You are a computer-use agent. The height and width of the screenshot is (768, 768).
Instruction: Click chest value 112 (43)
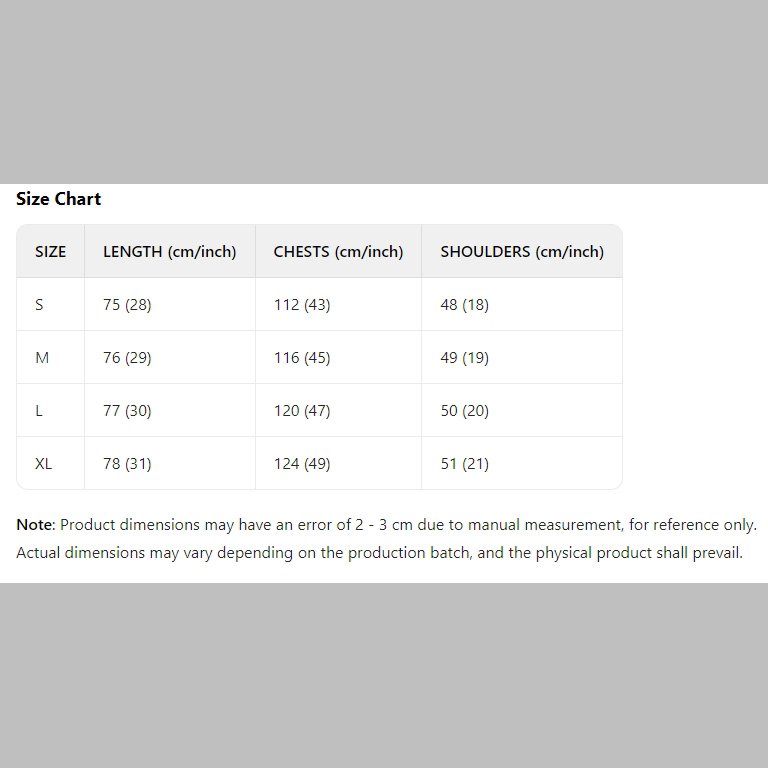[302, 305]
